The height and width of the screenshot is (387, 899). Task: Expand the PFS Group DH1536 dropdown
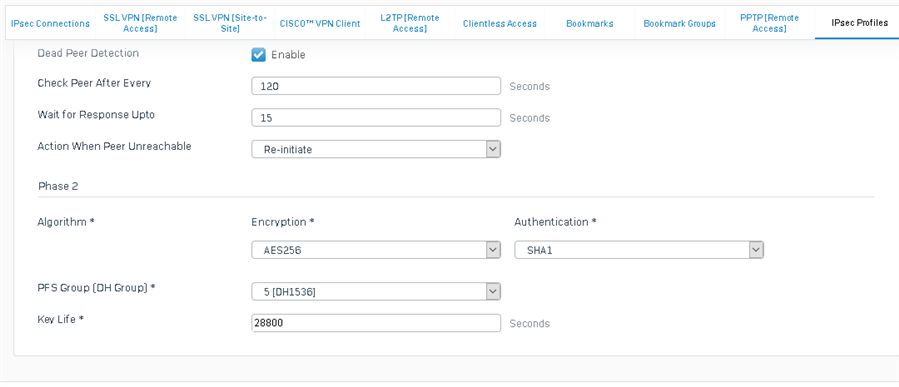coord(376,292)
